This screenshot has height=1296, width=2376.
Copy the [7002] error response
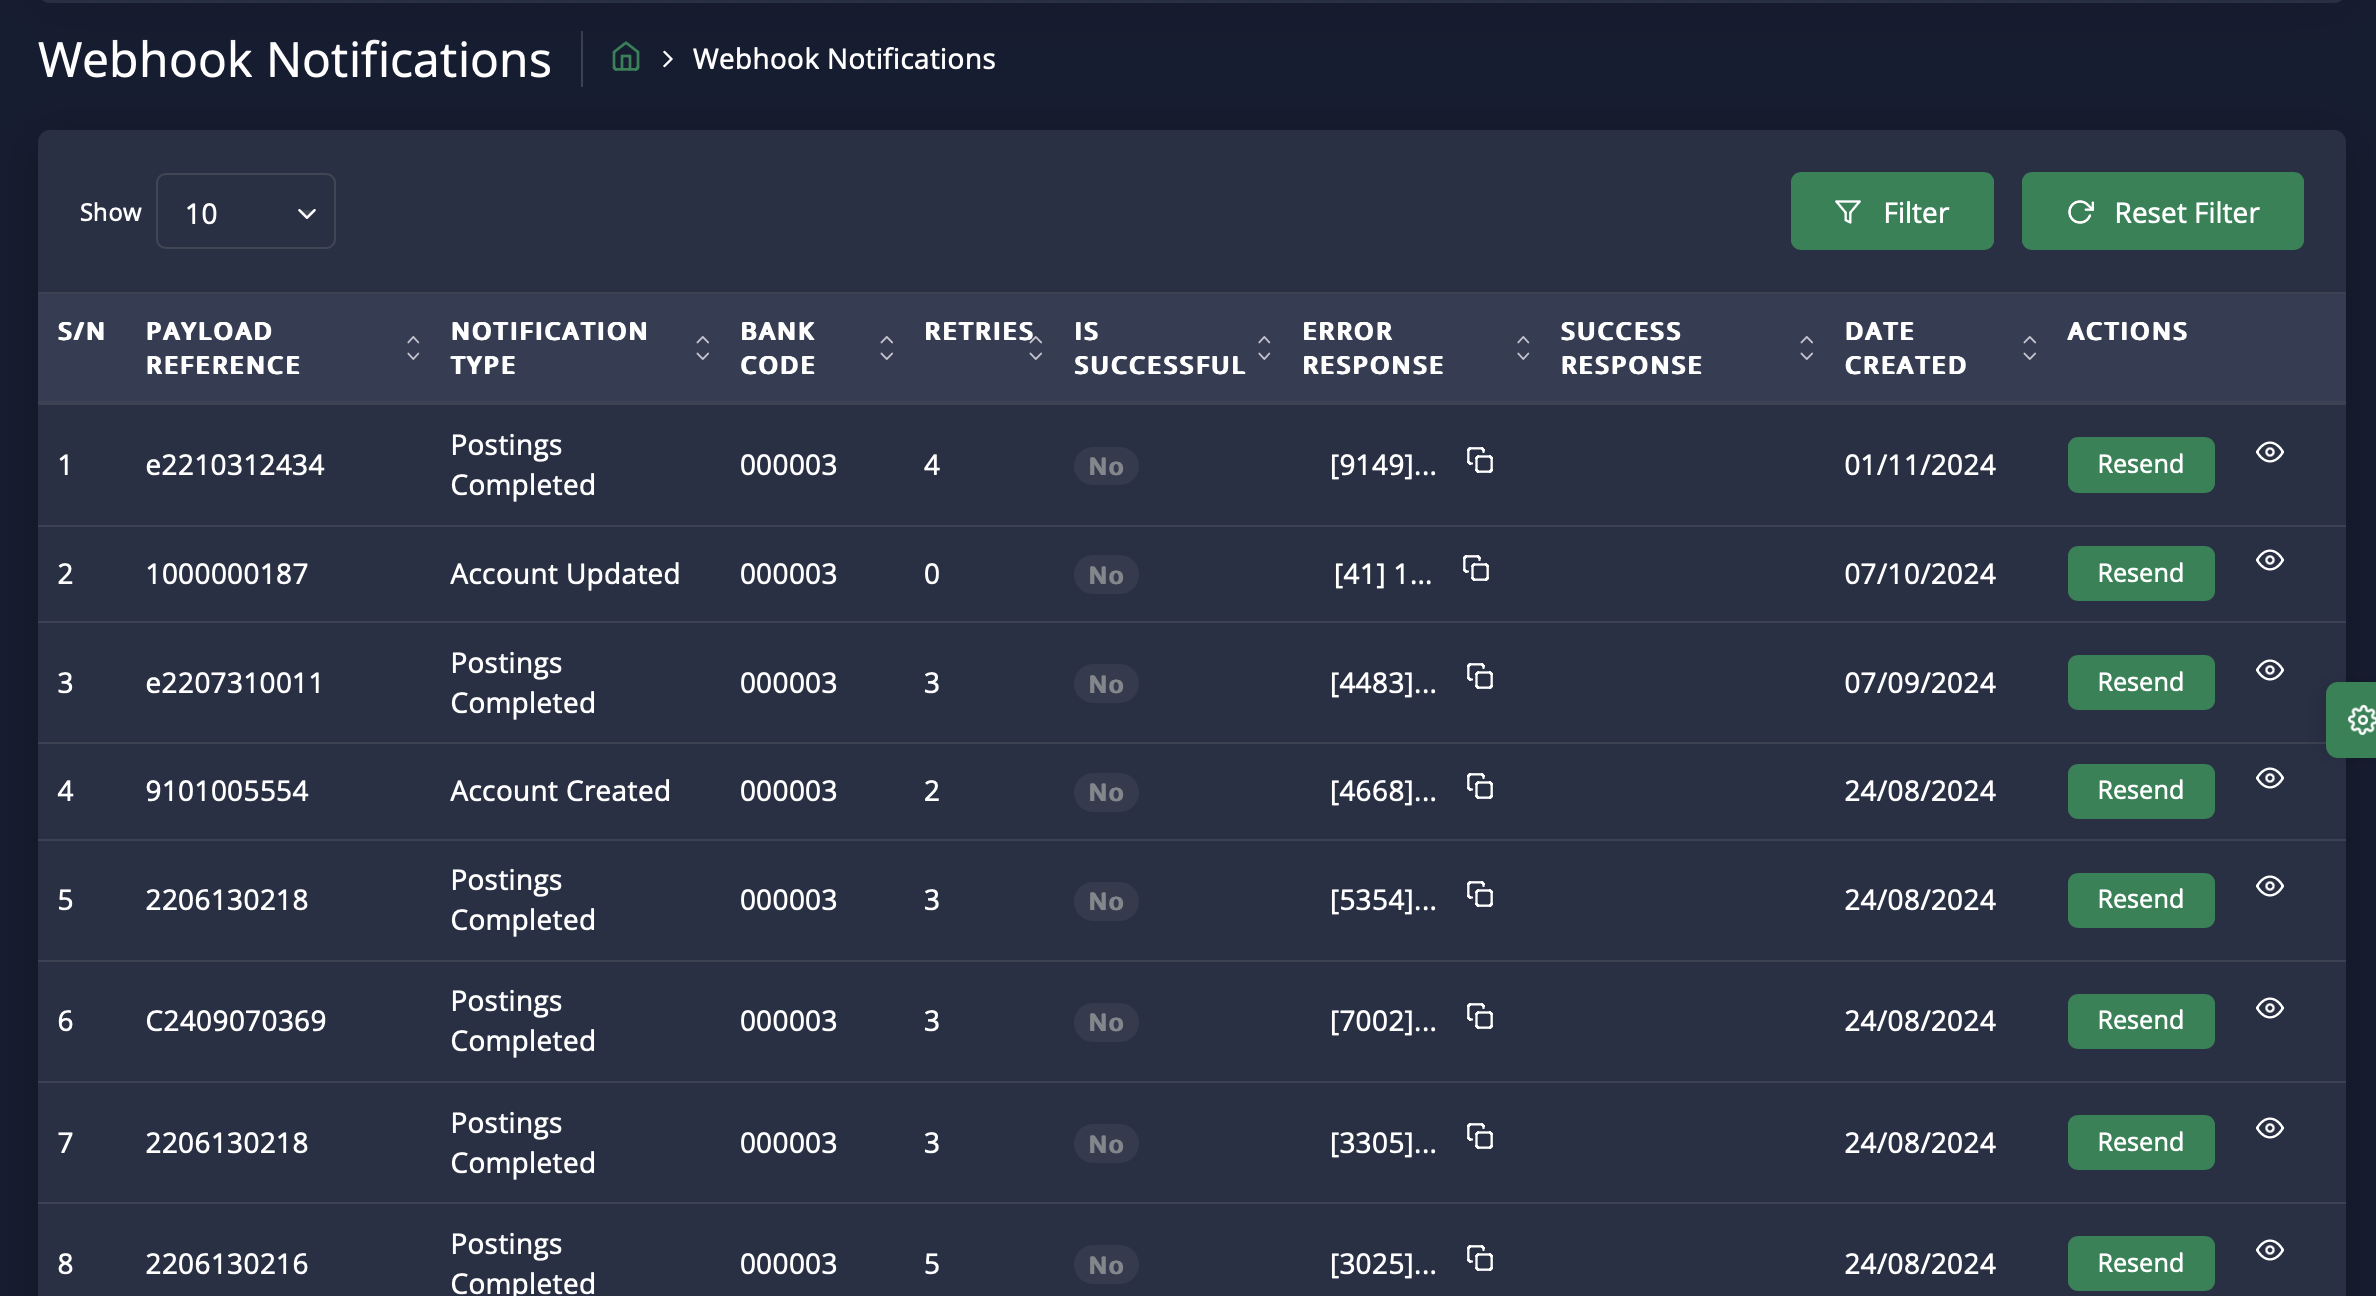(x=1480, y=1017)
